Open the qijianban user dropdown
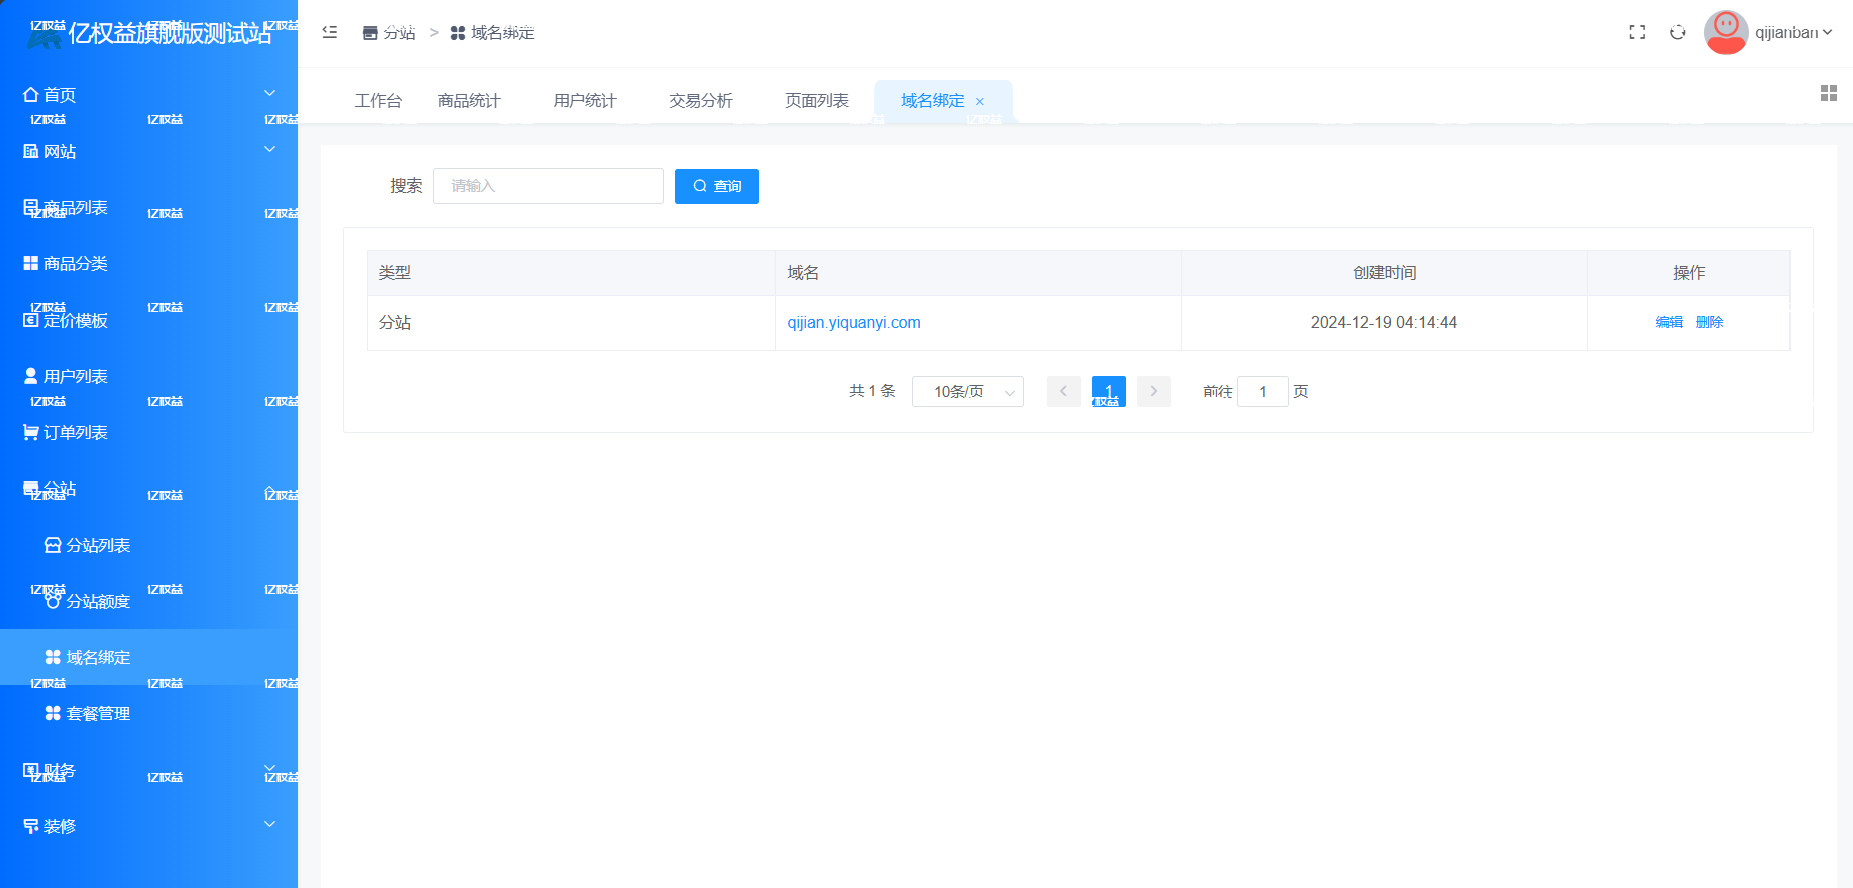 pyautogui.click(x=1793, y=32)
